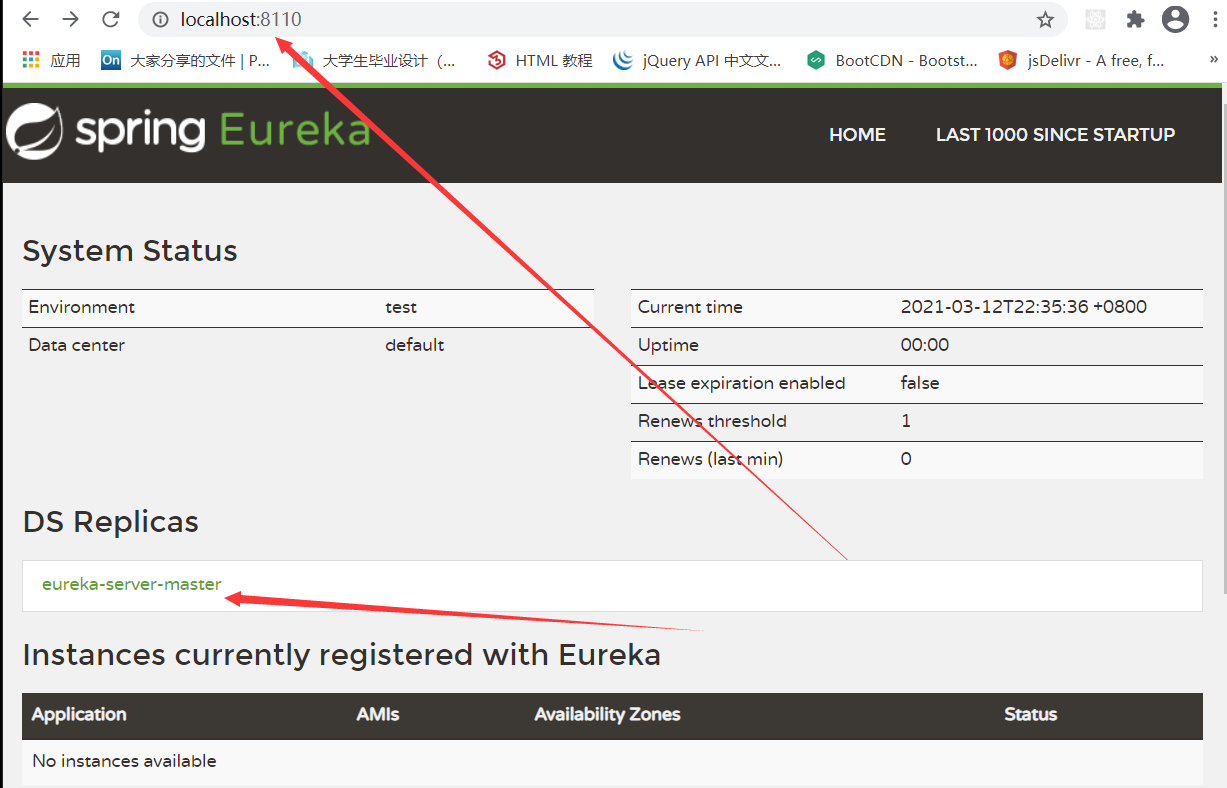The height and width of the screenshot is (788, 1227).
Task: Click the 'No instances available' row
Action: coord(612,761)
